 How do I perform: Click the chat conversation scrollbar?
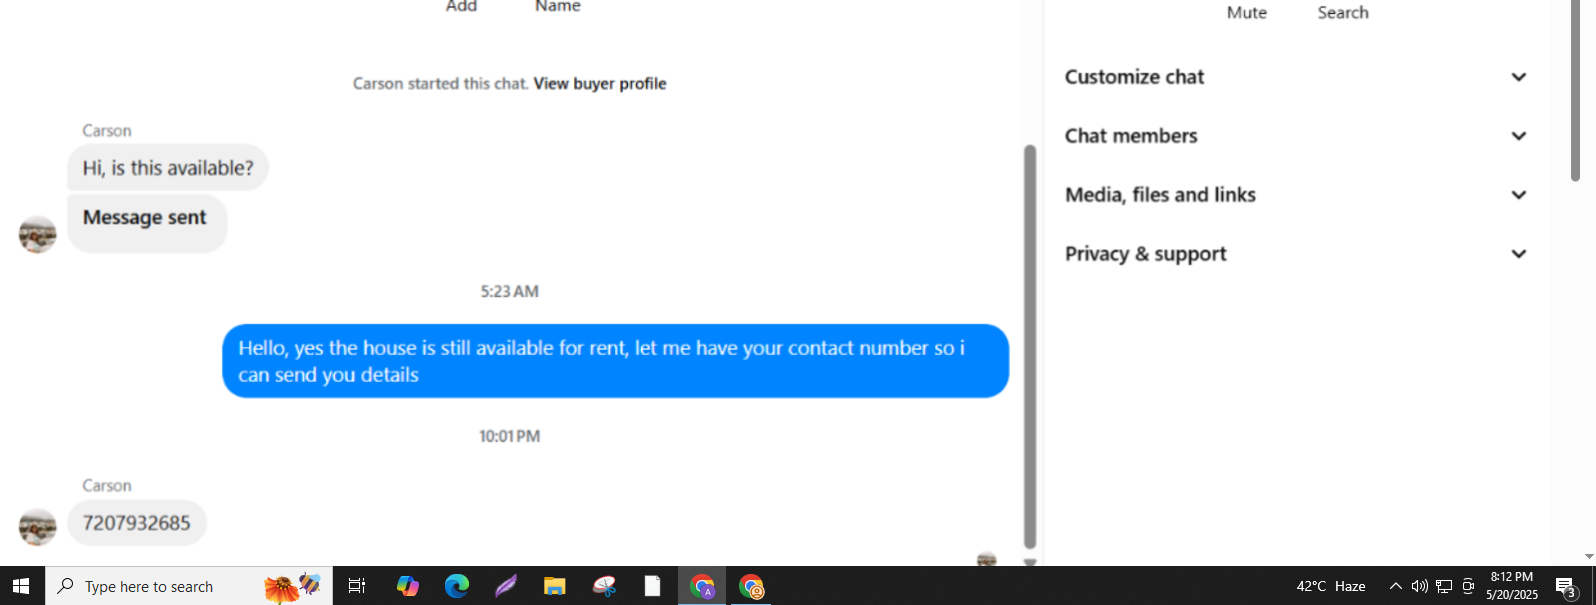pos(1030,347)
